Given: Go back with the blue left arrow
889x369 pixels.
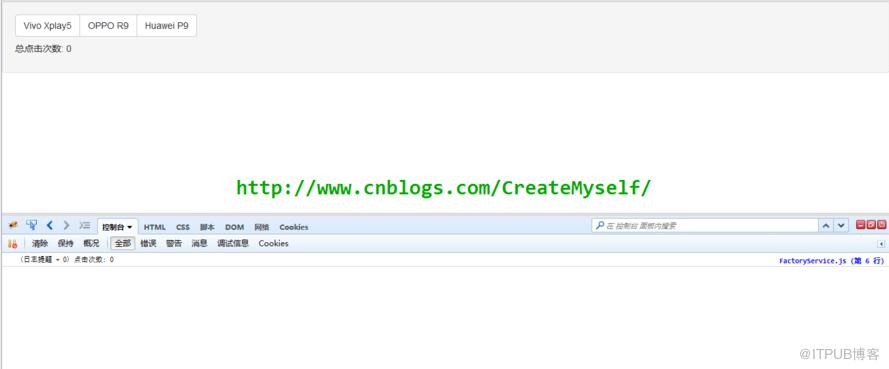Looking at the screenshot, I should 49,225.
